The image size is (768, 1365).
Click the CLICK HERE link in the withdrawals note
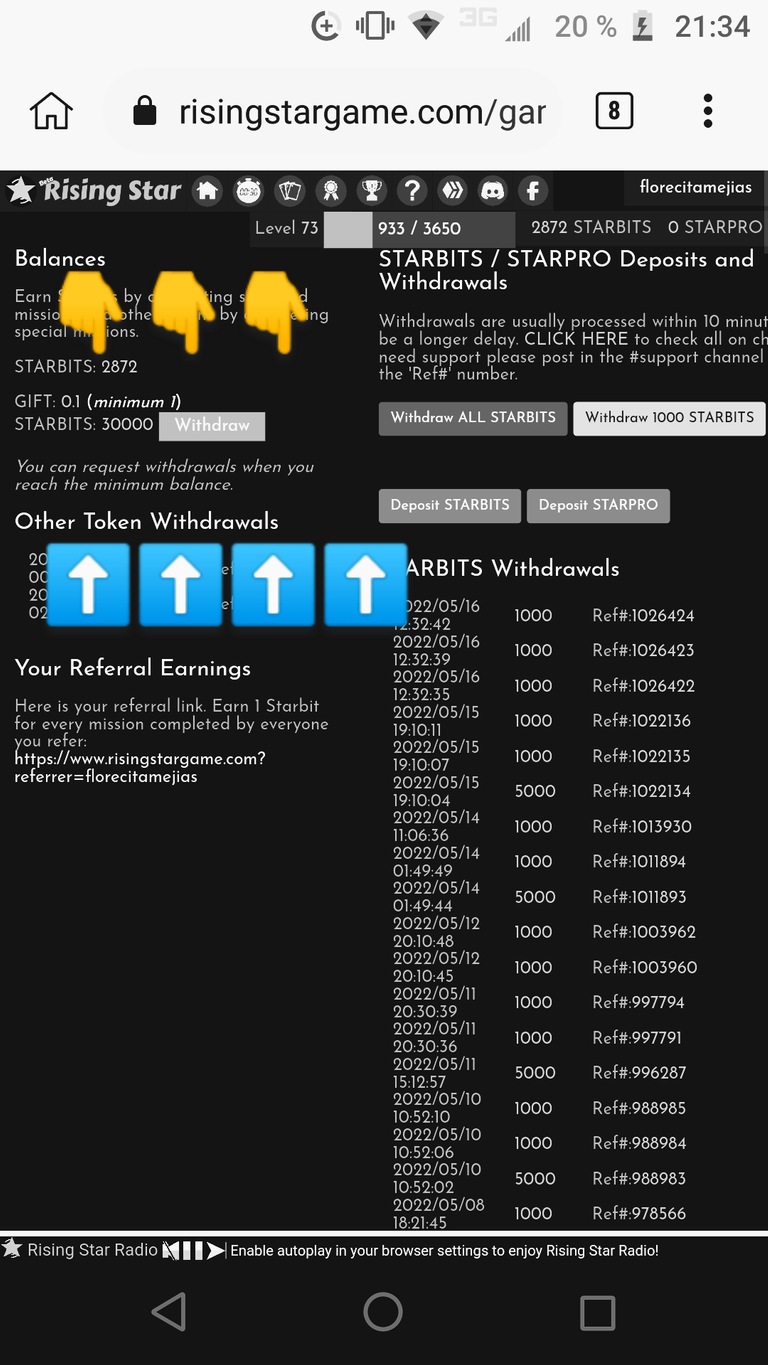tap(576, 339)
